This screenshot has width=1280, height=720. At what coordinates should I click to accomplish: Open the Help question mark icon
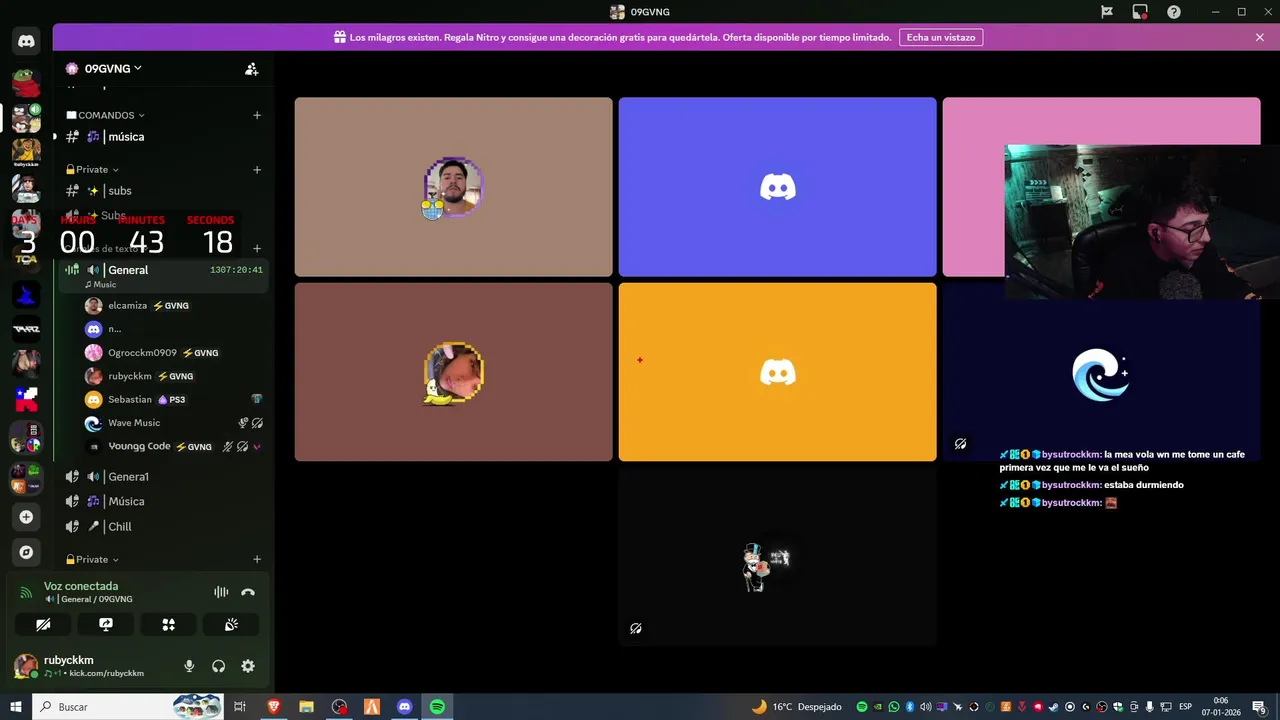click(1174, 12)
